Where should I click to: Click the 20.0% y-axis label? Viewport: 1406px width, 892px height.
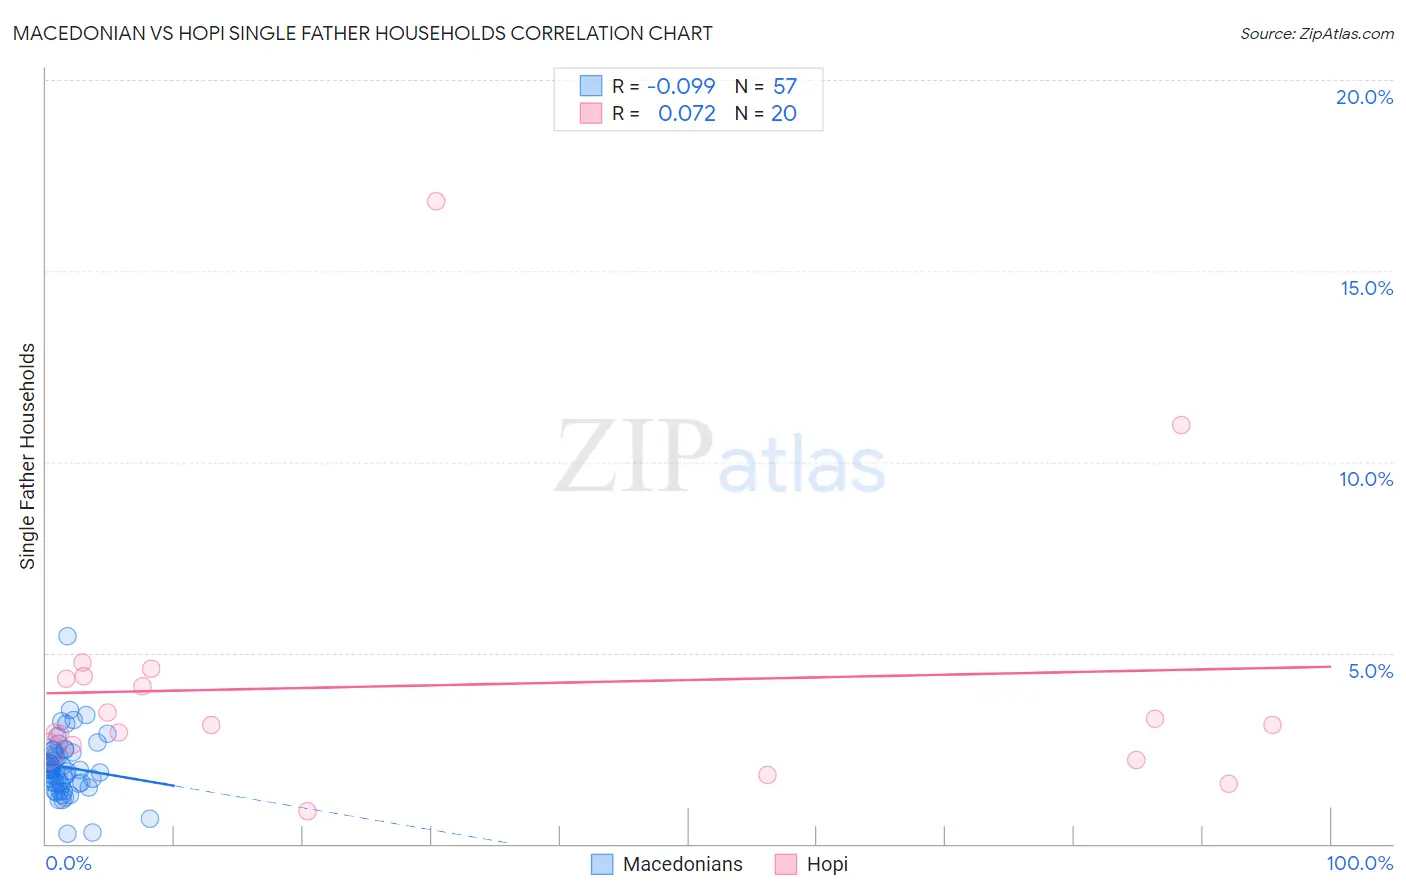click(1364, 97)
